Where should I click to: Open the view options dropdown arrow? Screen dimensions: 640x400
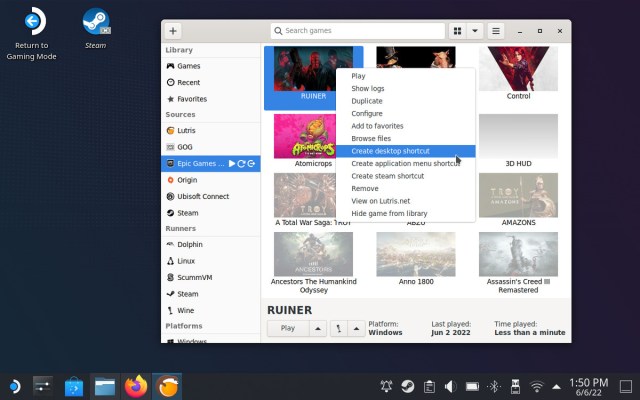point(475,31)
